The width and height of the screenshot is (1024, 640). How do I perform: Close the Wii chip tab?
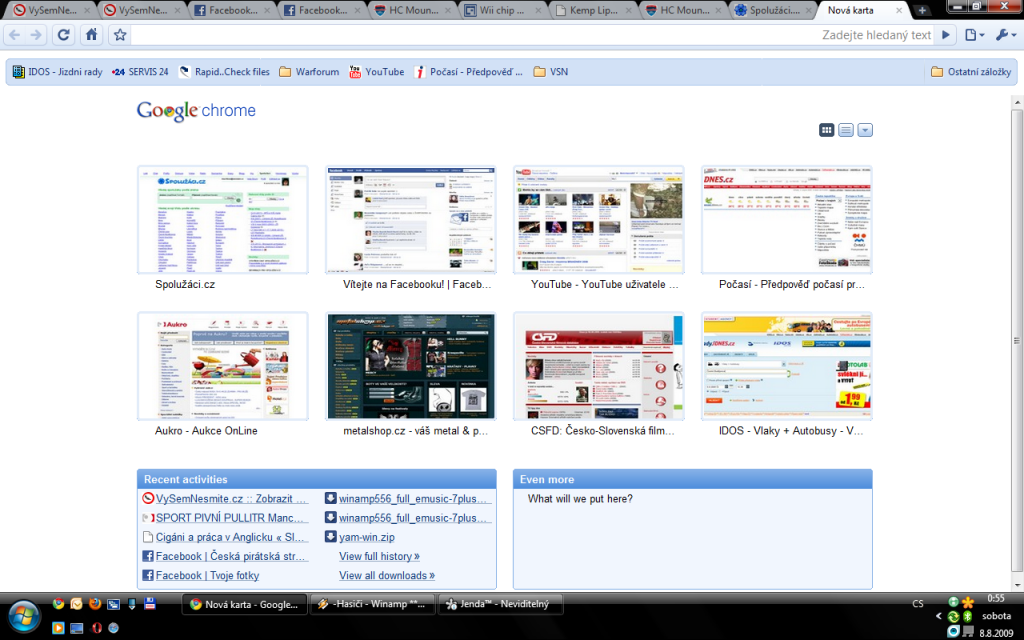[537, 10]
